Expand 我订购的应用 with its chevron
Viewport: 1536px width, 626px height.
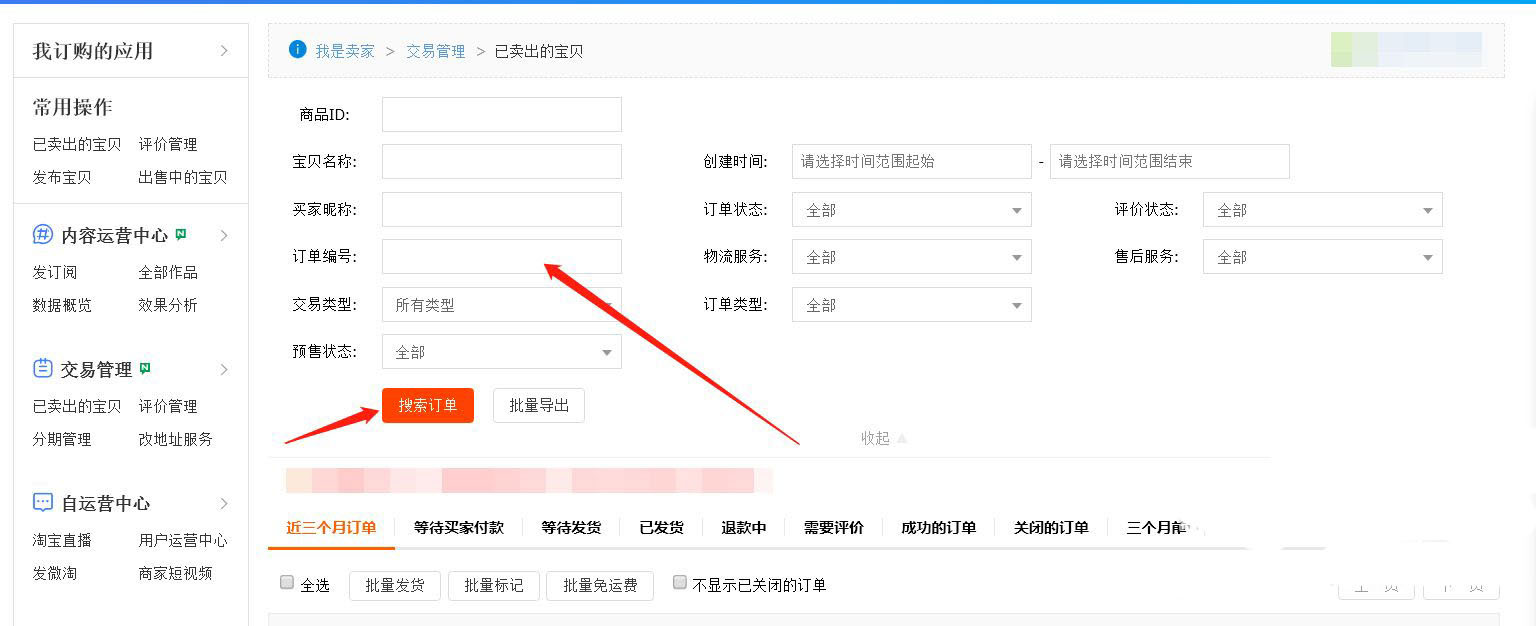click(x=224, y=50)
